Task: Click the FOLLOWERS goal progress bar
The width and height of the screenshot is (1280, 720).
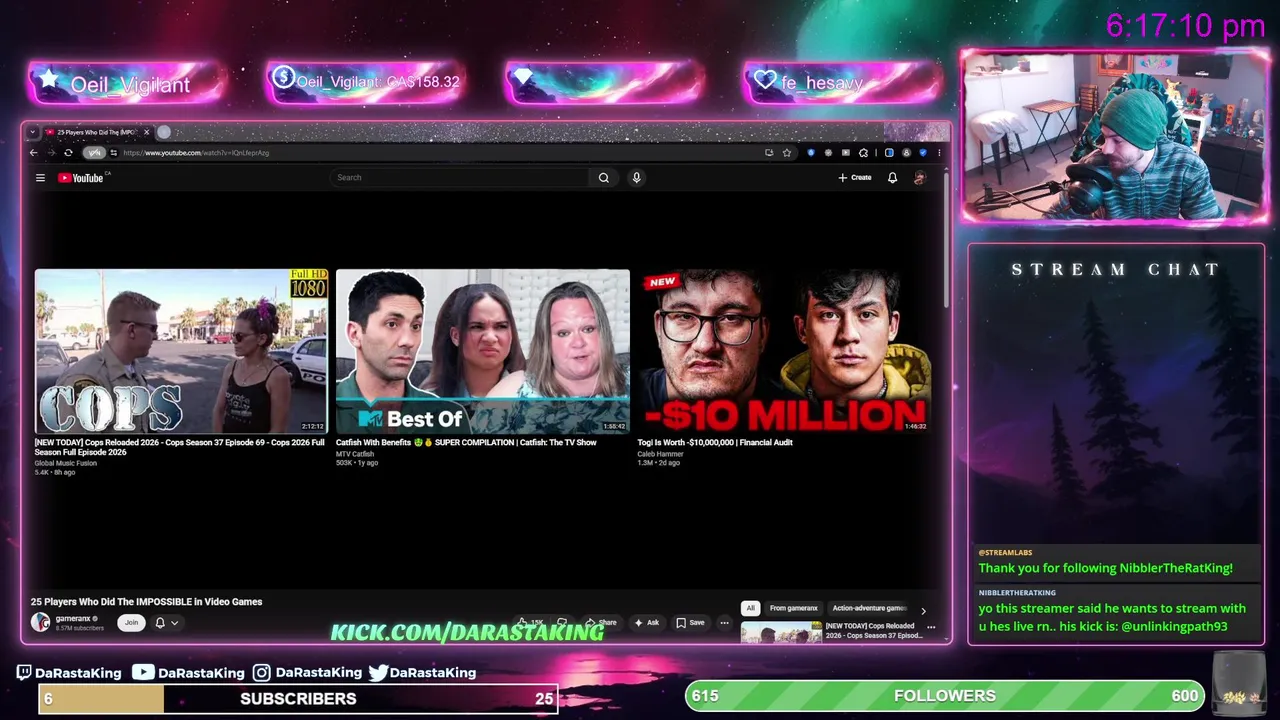Action: (945, 696)
